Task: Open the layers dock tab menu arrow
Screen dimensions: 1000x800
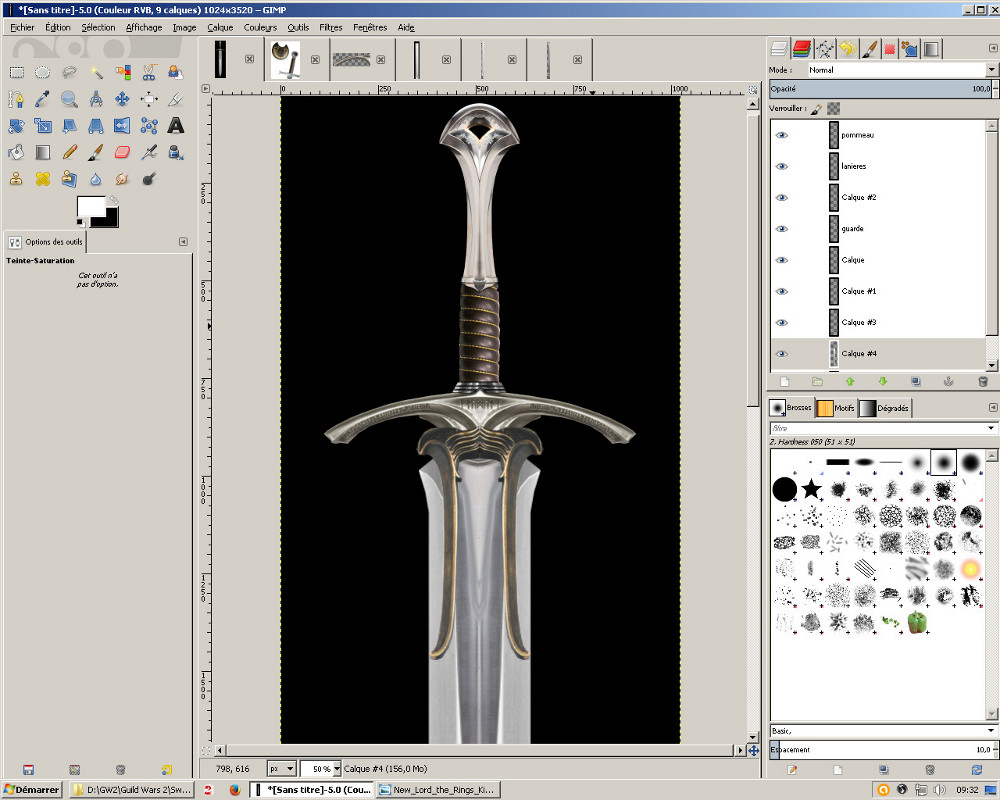Action: point(992,48)
